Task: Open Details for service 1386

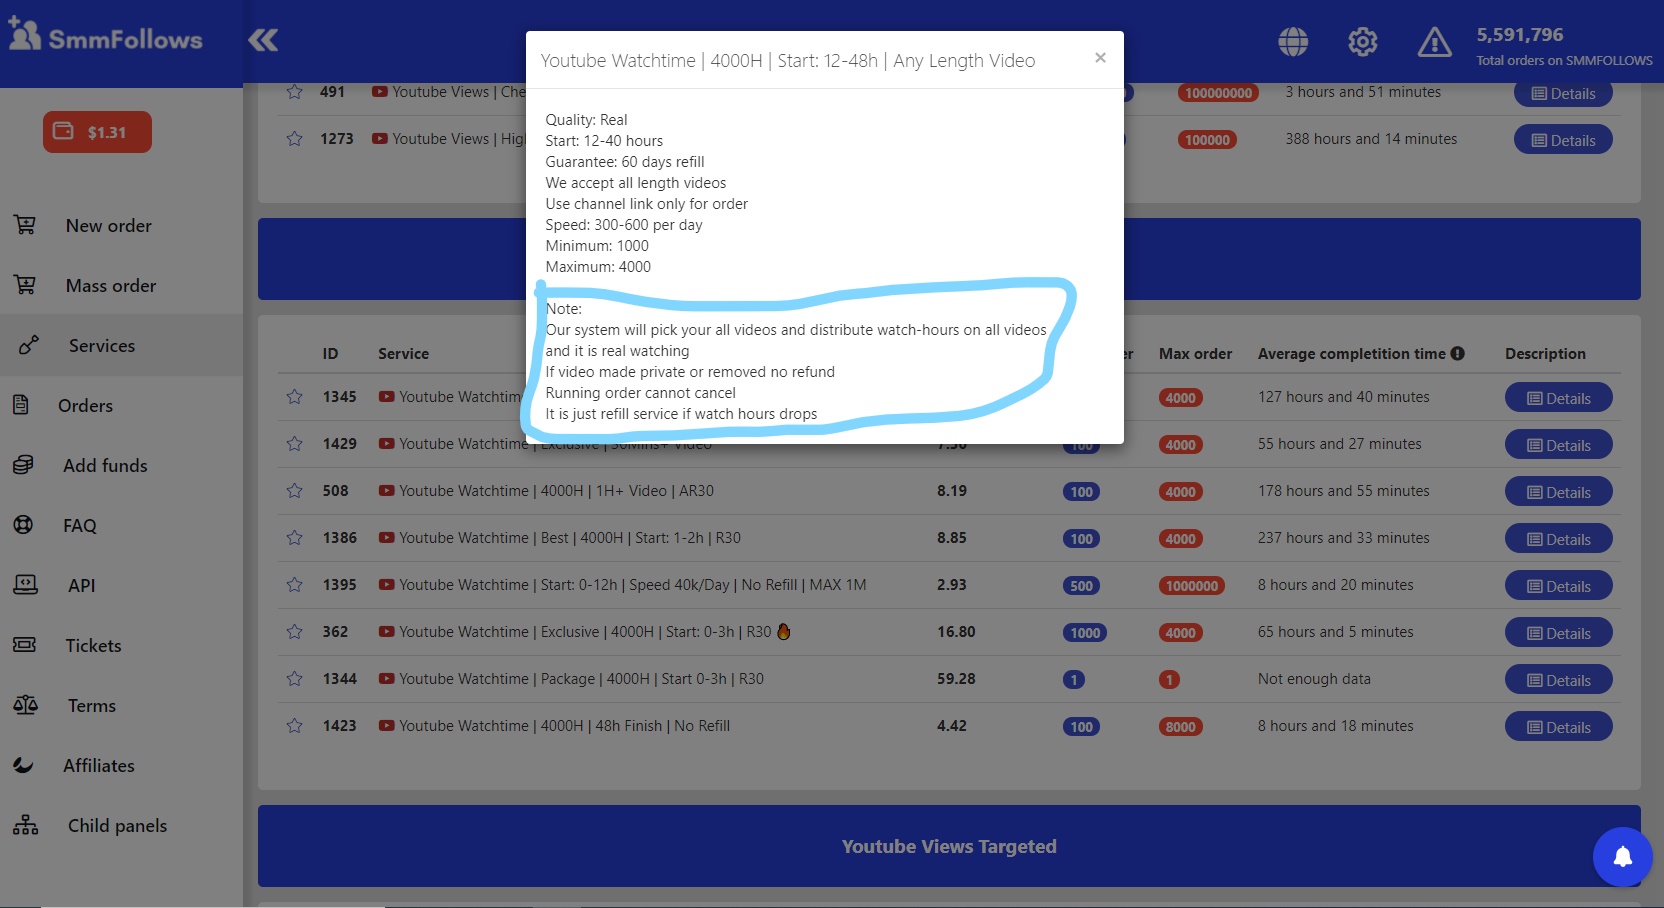Action: [1559, 539]
